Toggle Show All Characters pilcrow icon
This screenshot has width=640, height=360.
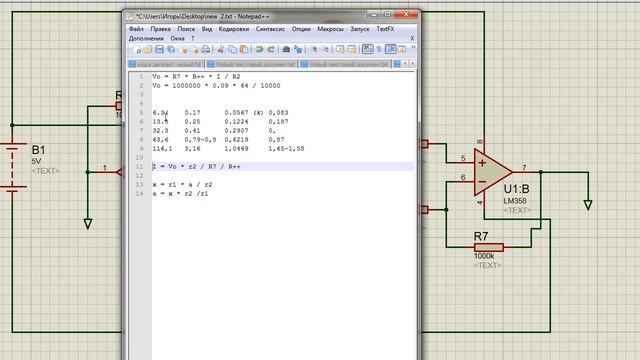(379, 49)
